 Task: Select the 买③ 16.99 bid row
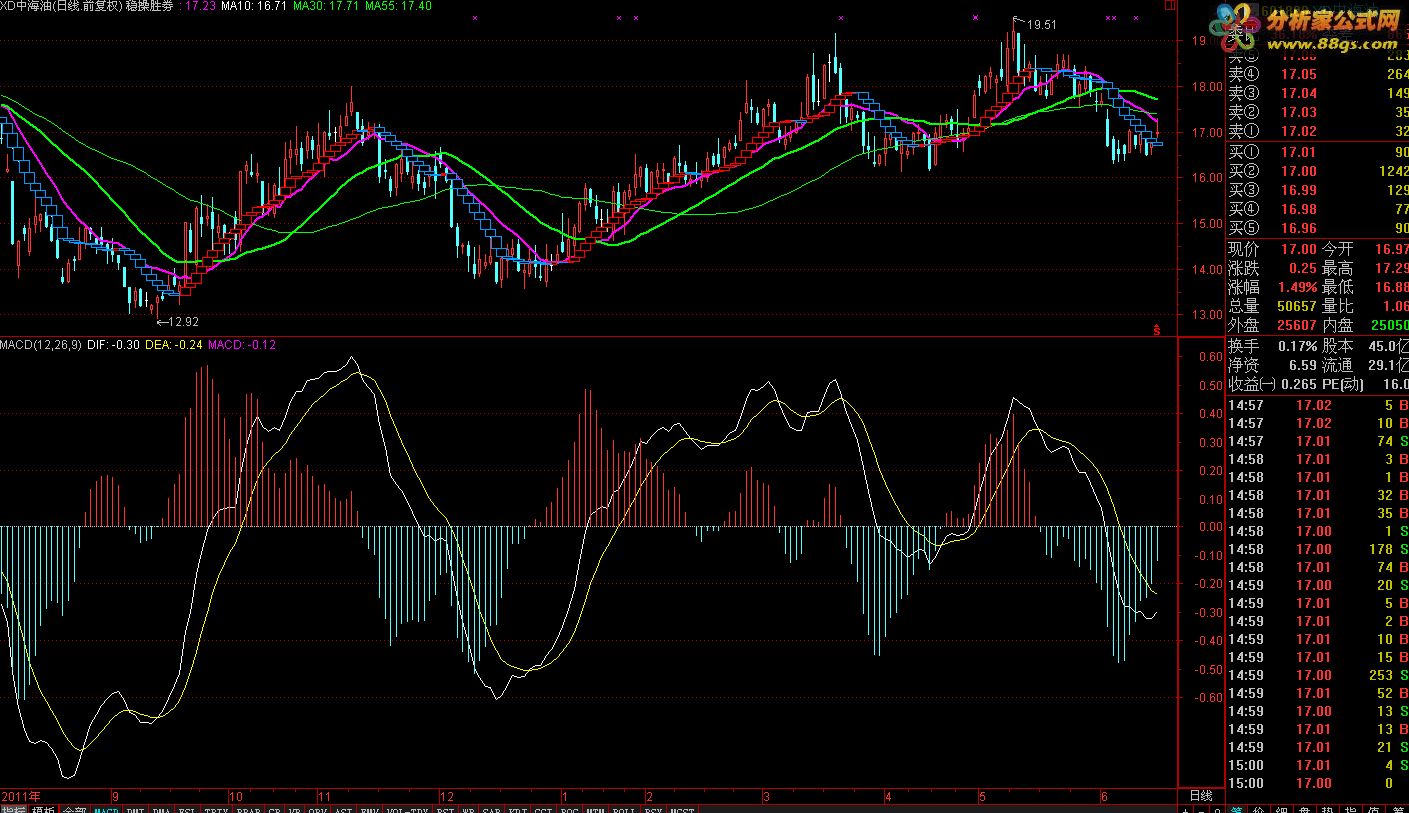tap(1318, 190)
